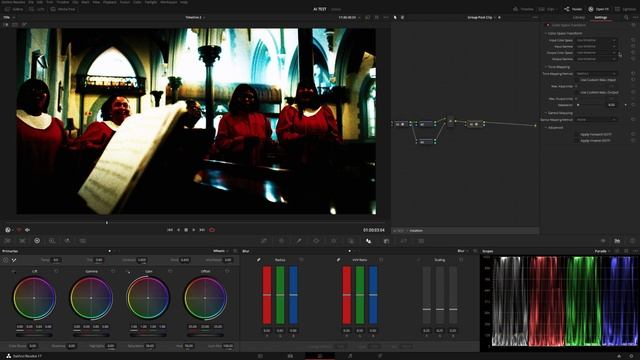Image resolution: width=640 pixels, height=360 pixels.
Task: Click the auto balance icon in Primaries
Action: [5, 260]
